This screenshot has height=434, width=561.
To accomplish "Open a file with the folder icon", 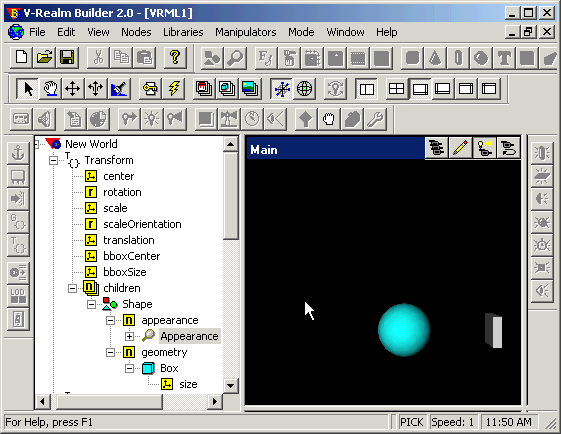I will pos(44,57).
